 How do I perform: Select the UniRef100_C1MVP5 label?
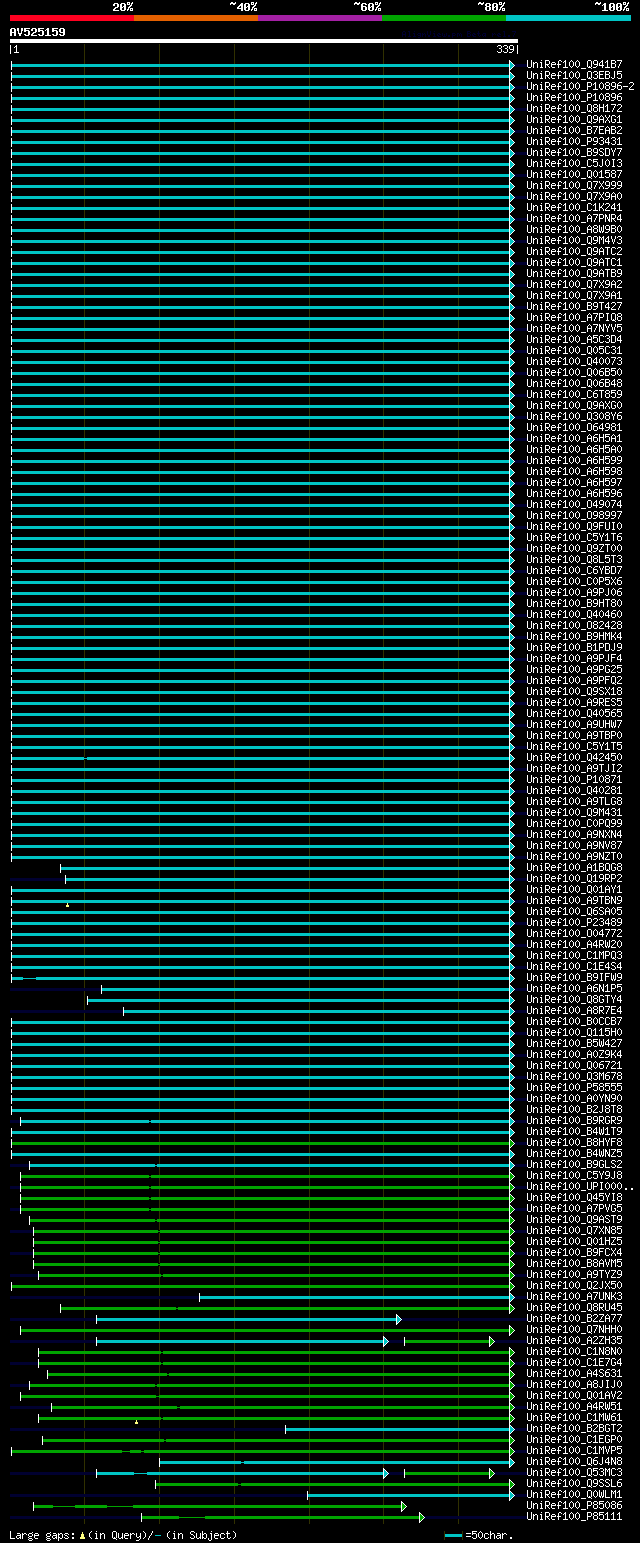pos(573,1450)
